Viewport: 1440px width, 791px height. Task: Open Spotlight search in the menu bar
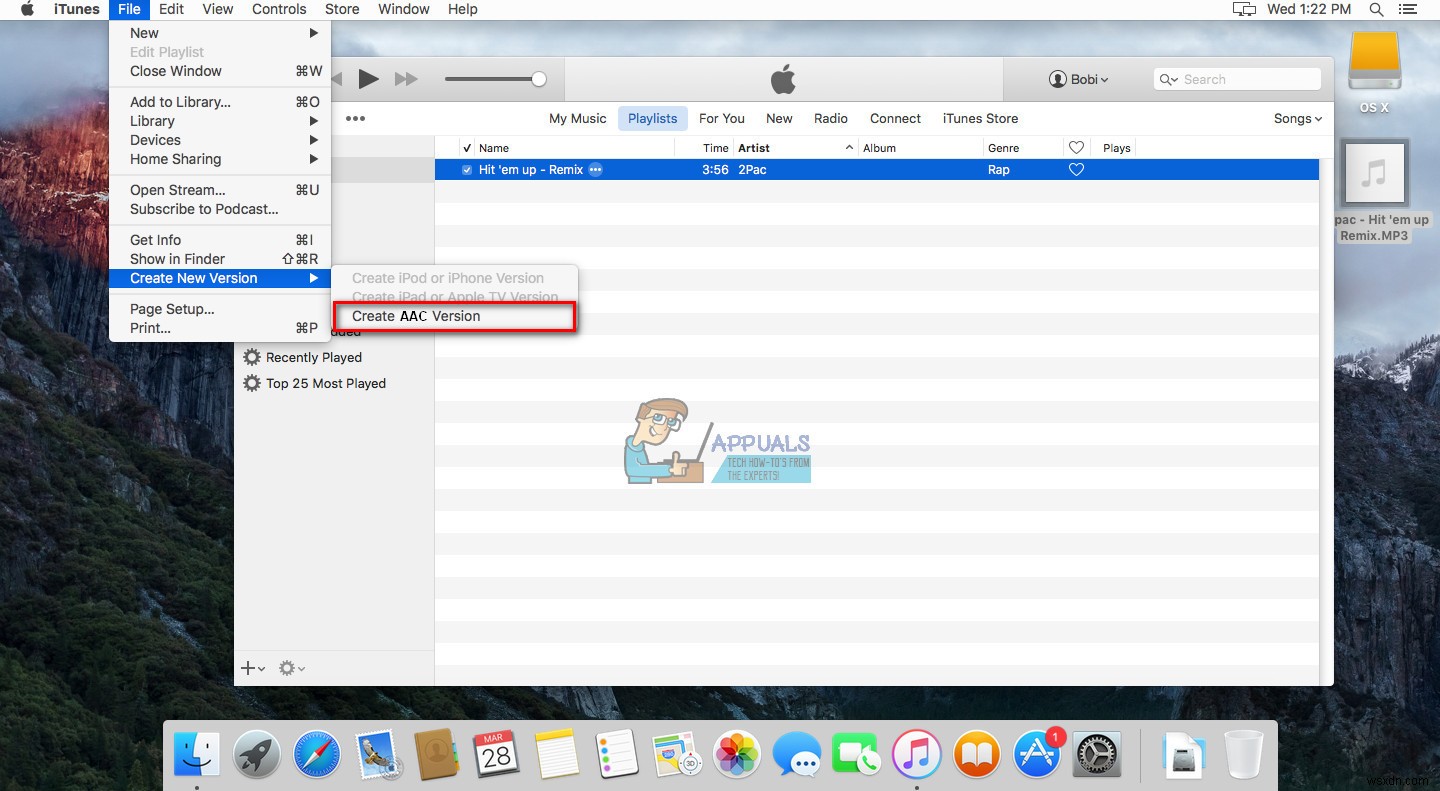coord(1376,9)
